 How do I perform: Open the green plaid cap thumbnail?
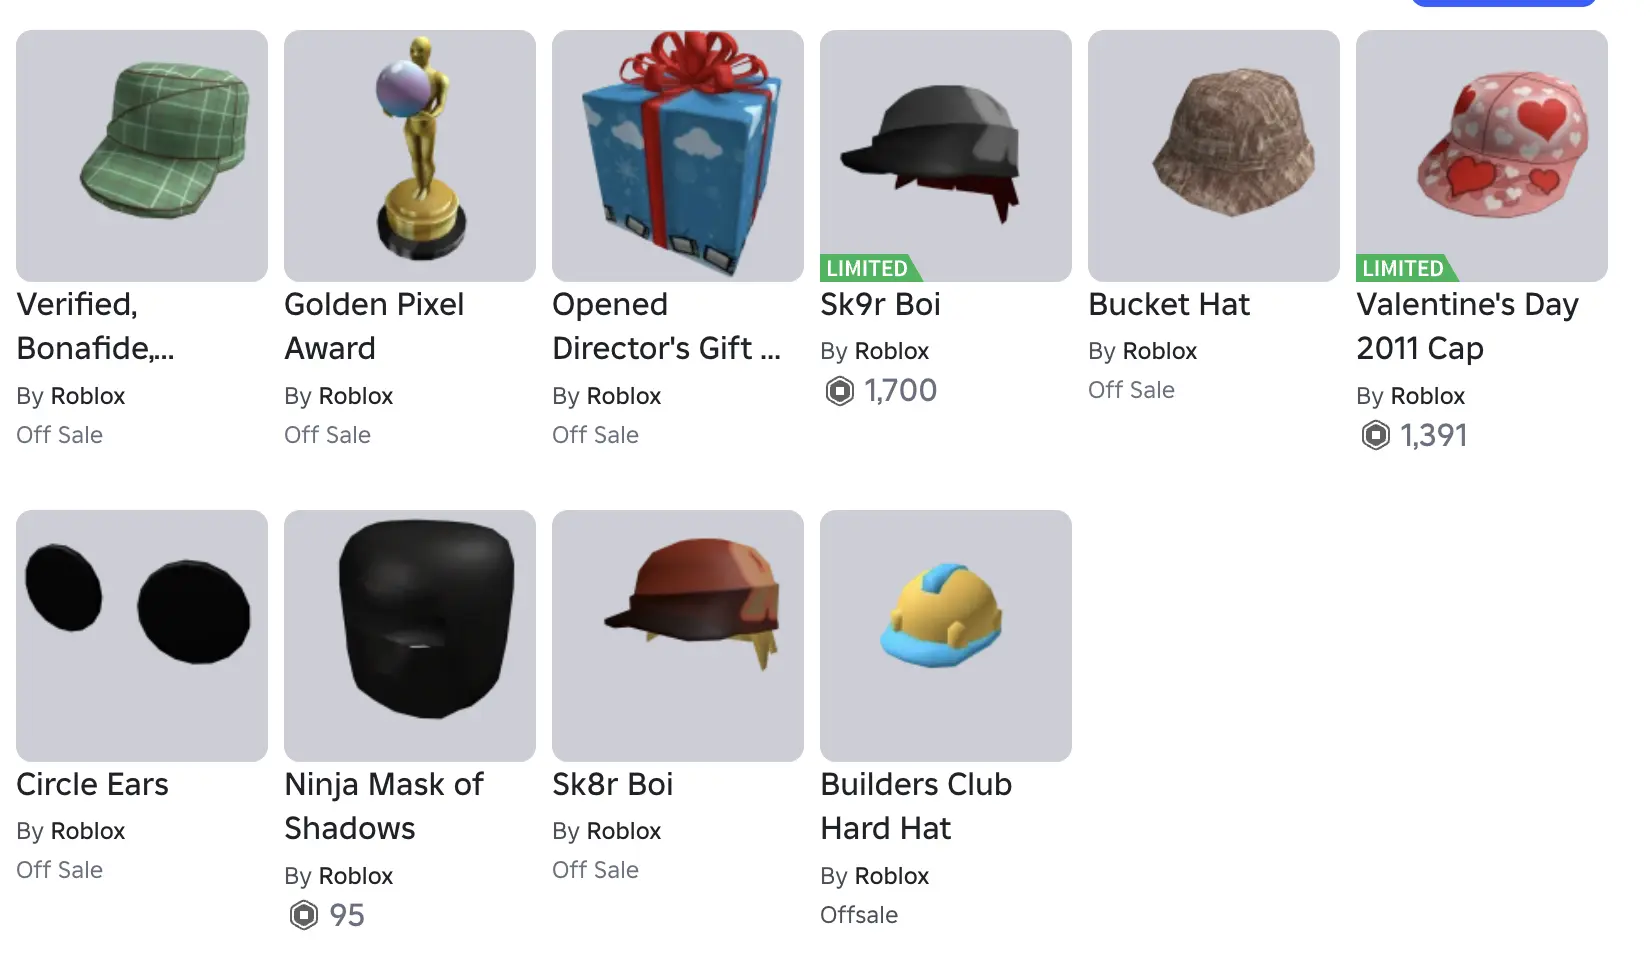(x=142, y=156)
